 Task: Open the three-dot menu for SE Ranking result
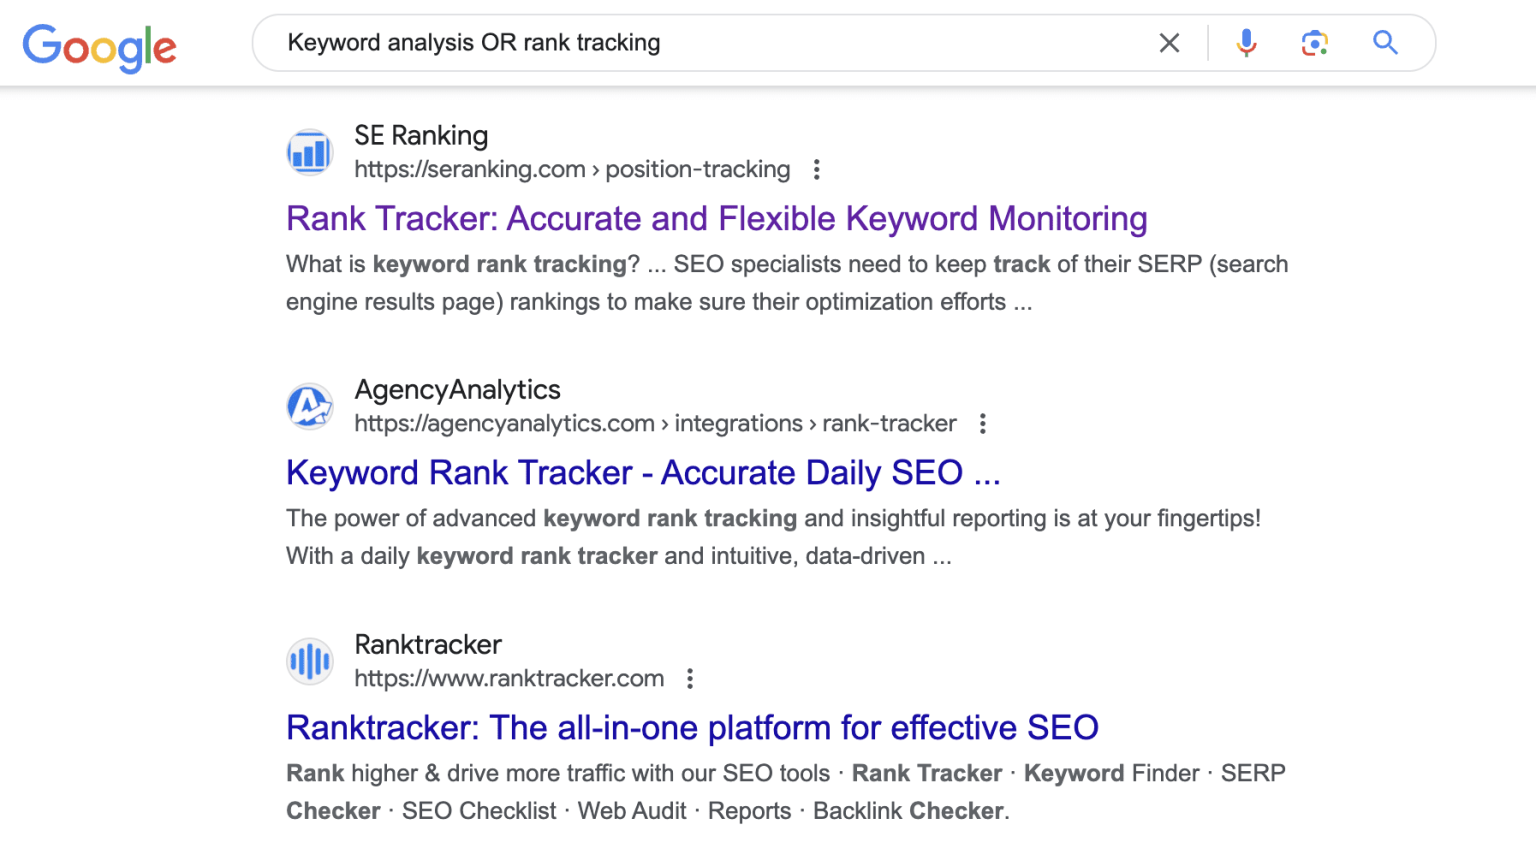[x=817, y=170]
